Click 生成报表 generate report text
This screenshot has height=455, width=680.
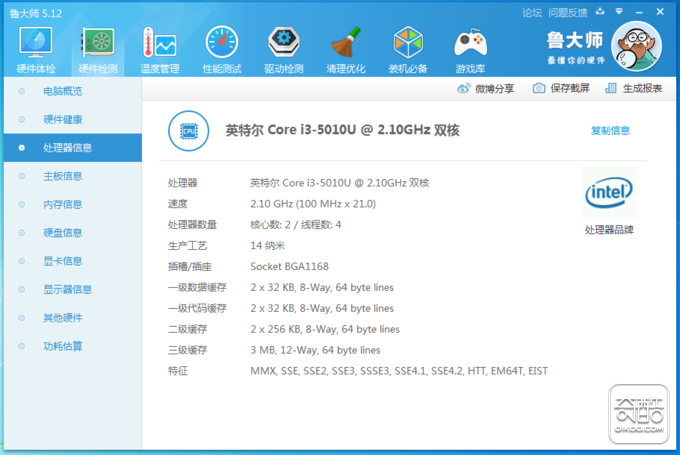[x=642, y=88]
